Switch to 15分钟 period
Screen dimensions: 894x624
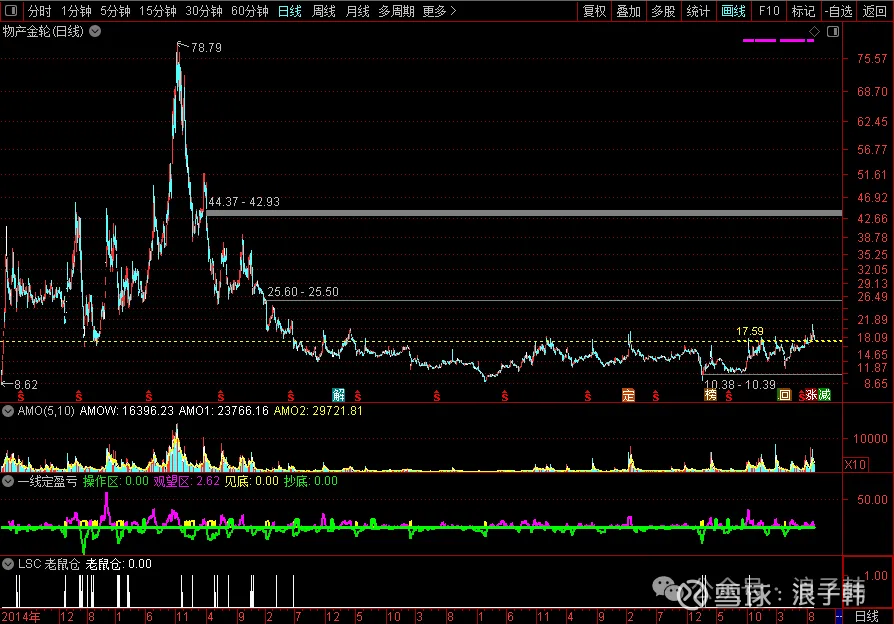(158, 11)
